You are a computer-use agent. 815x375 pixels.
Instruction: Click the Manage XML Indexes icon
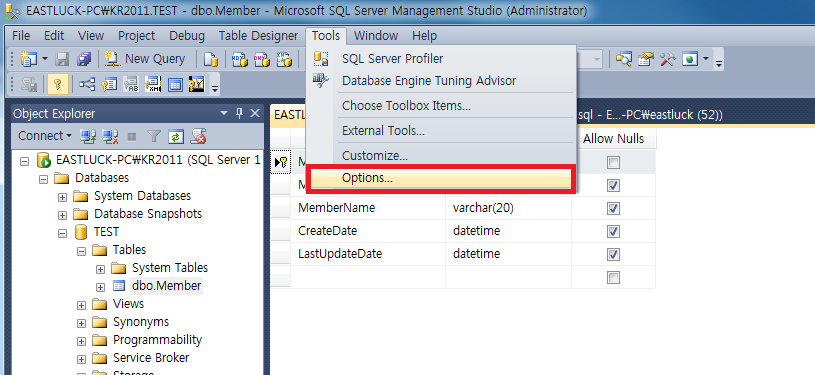(153, 84)
